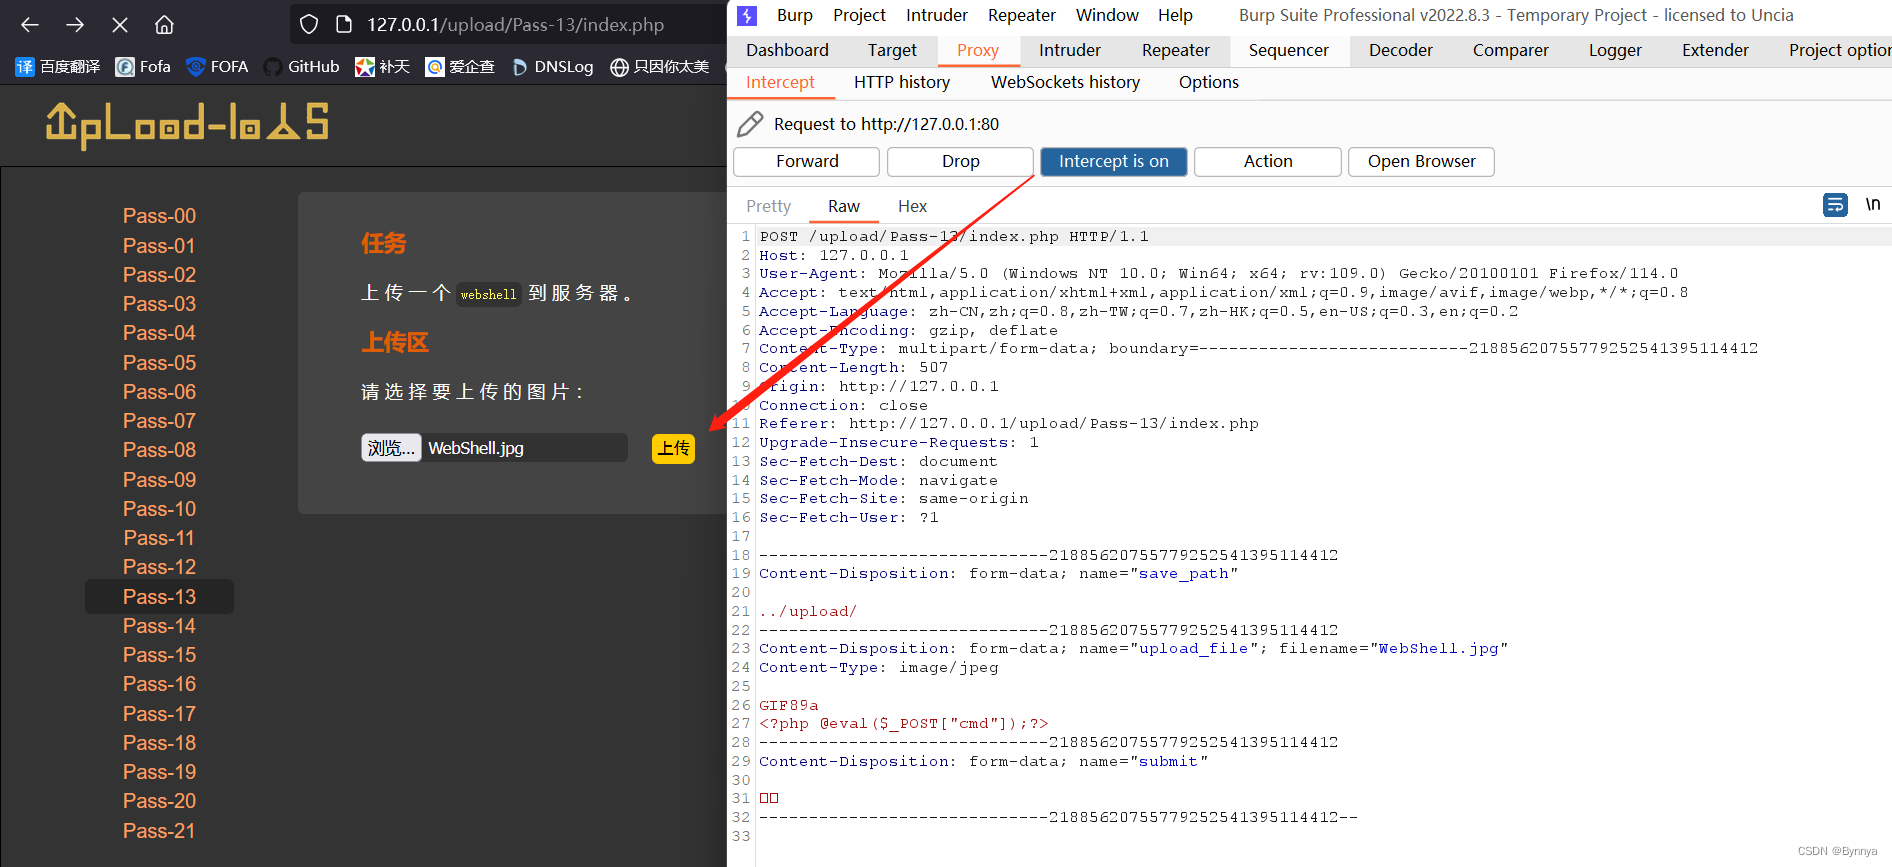Click Upload-labs logo
The width and height of the screenshot is (1892, 867).
[x=187, y=124]
